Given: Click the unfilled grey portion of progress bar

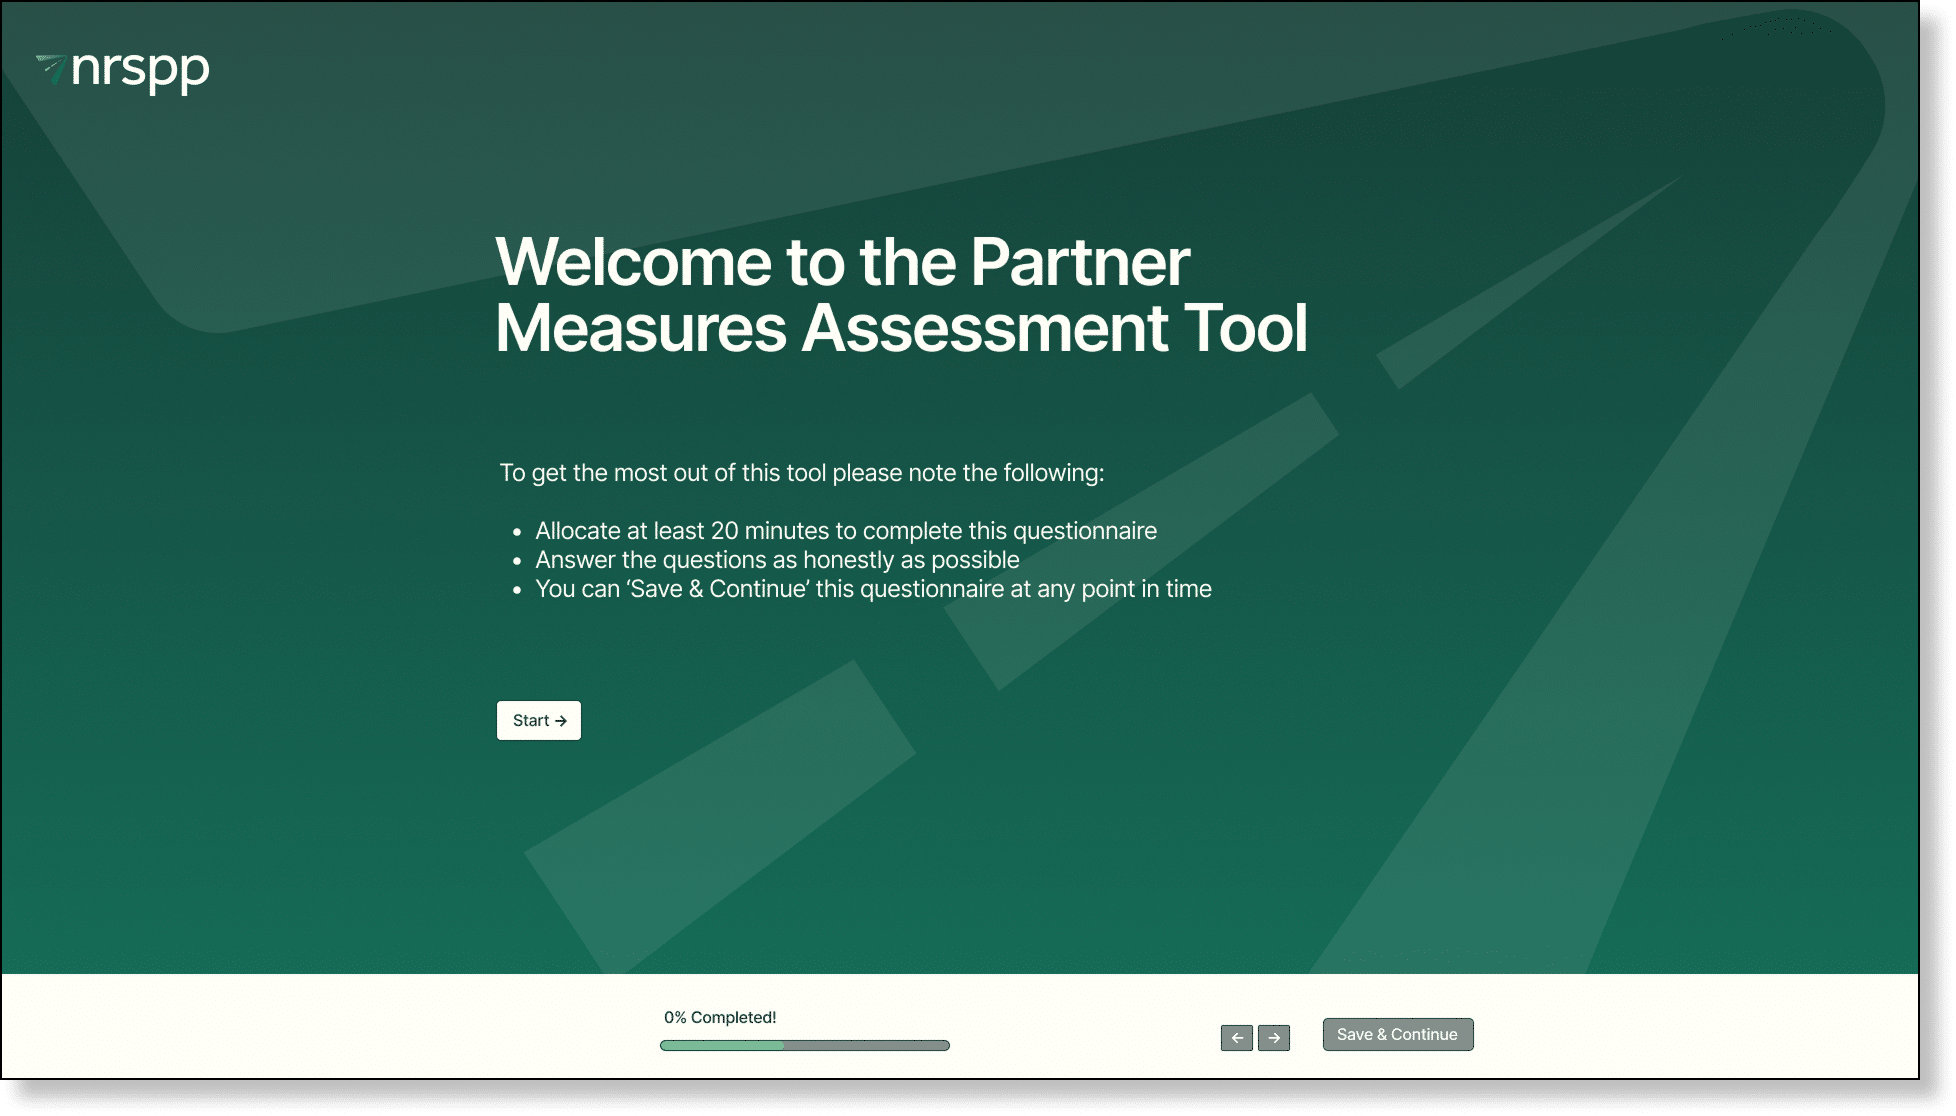Looking at the screenshot, I should (866, 1046).
